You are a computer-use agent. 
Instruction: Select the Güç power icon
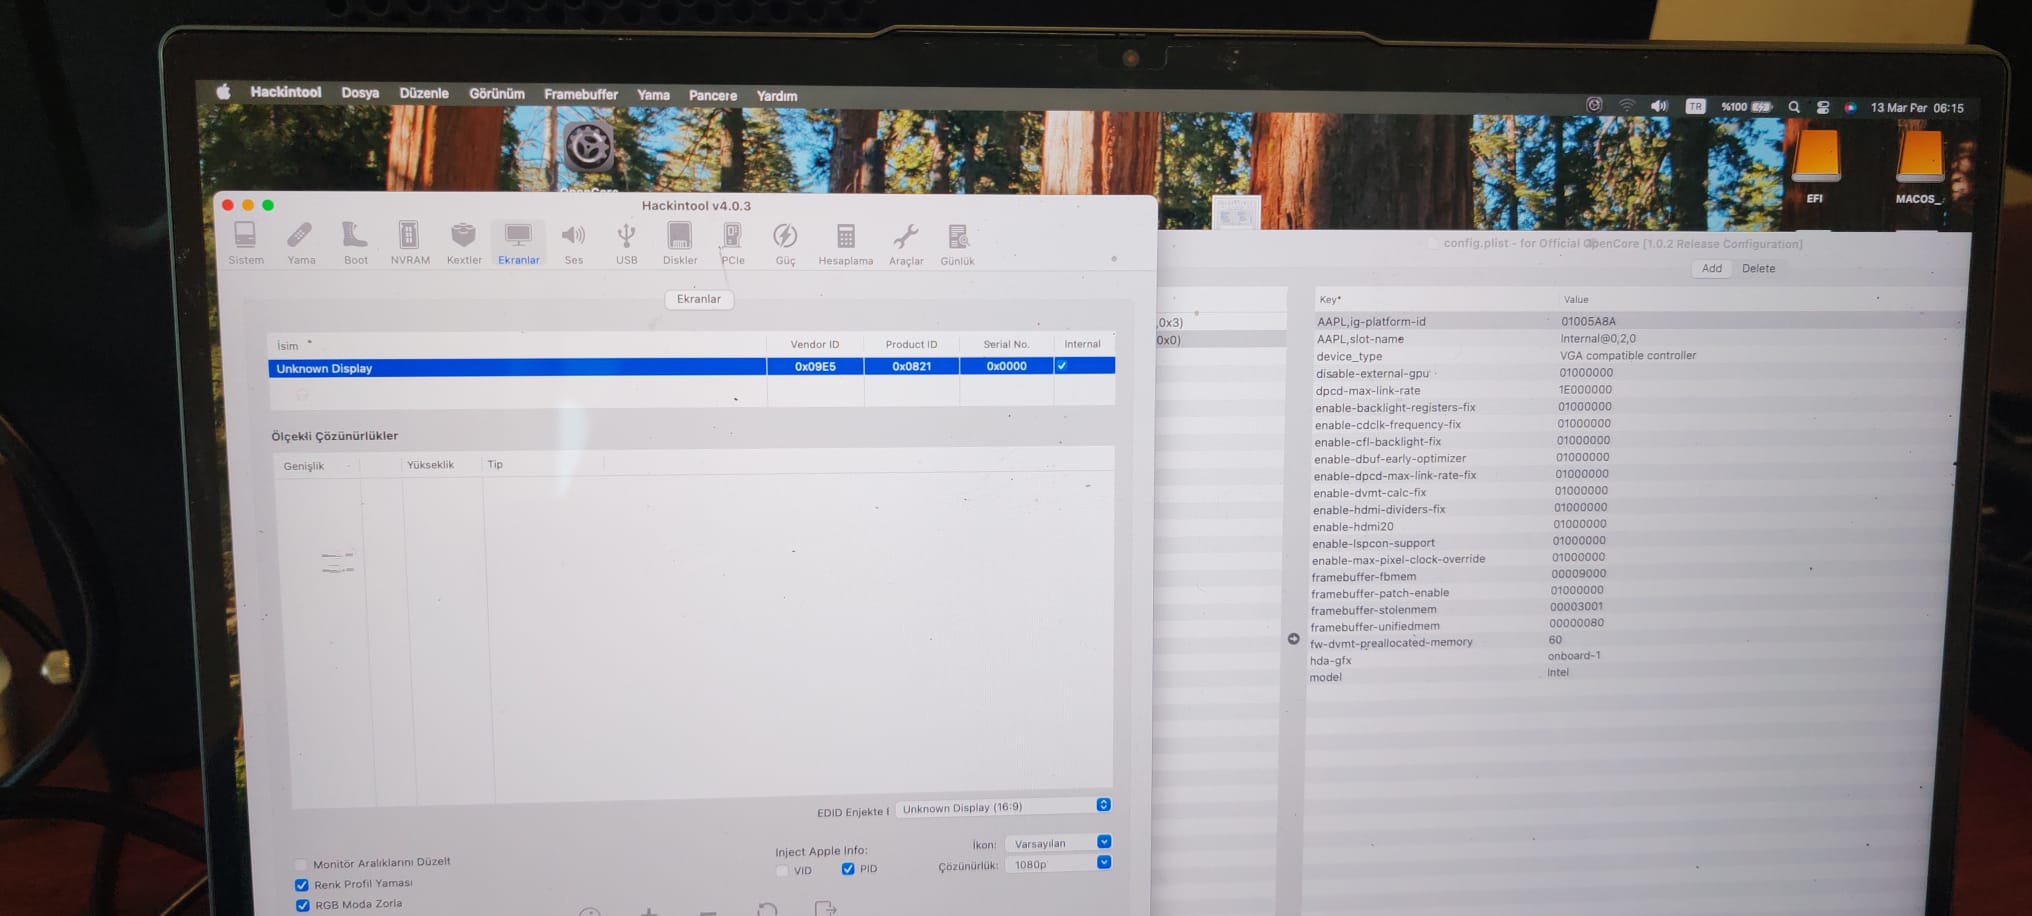(x=785, y=242)
